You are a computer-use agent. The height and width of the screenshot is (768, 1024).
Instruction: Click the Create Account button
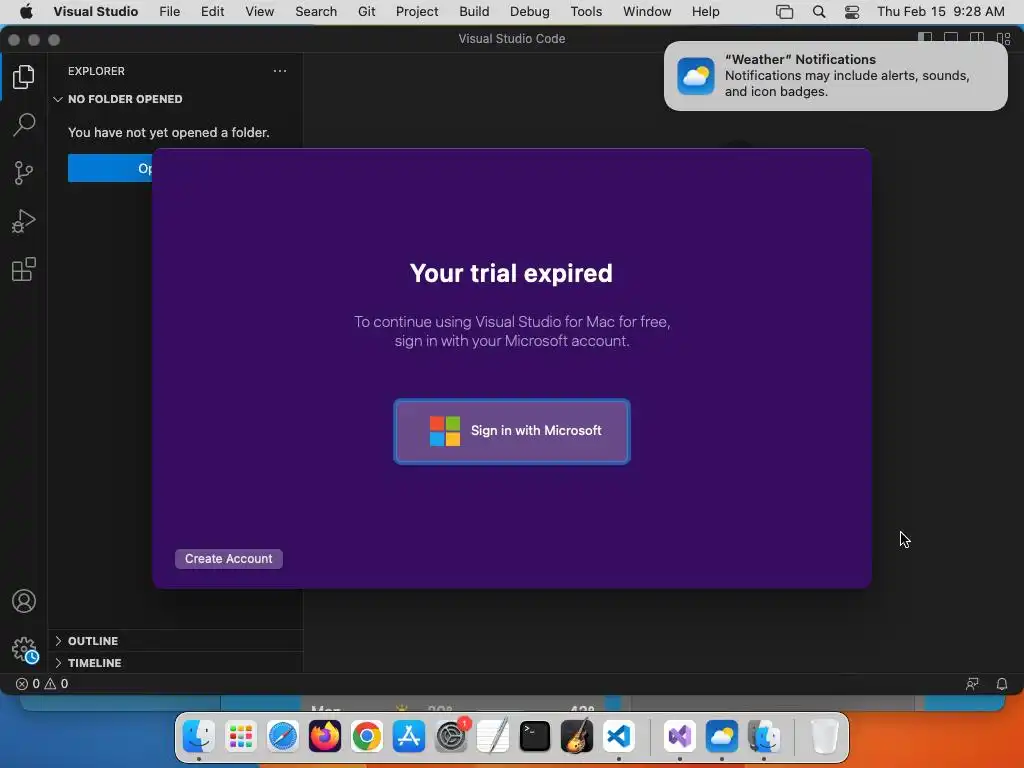click(x=229, y=559)
